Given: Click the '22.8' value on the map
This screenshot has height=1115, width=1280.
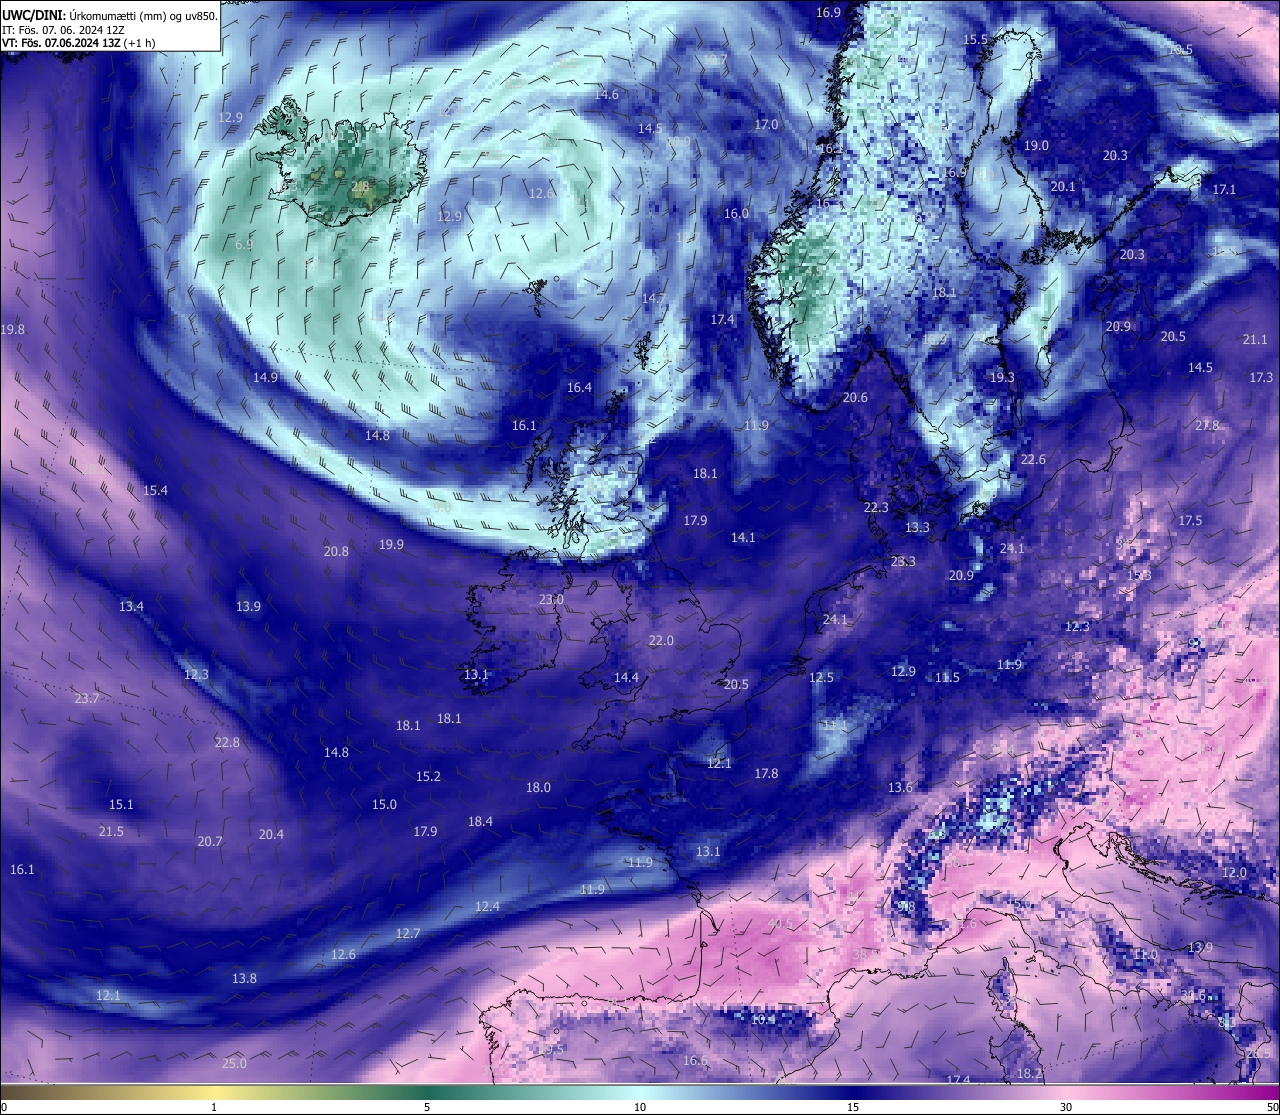Looking at the screenshot, I should coord(227,743).
